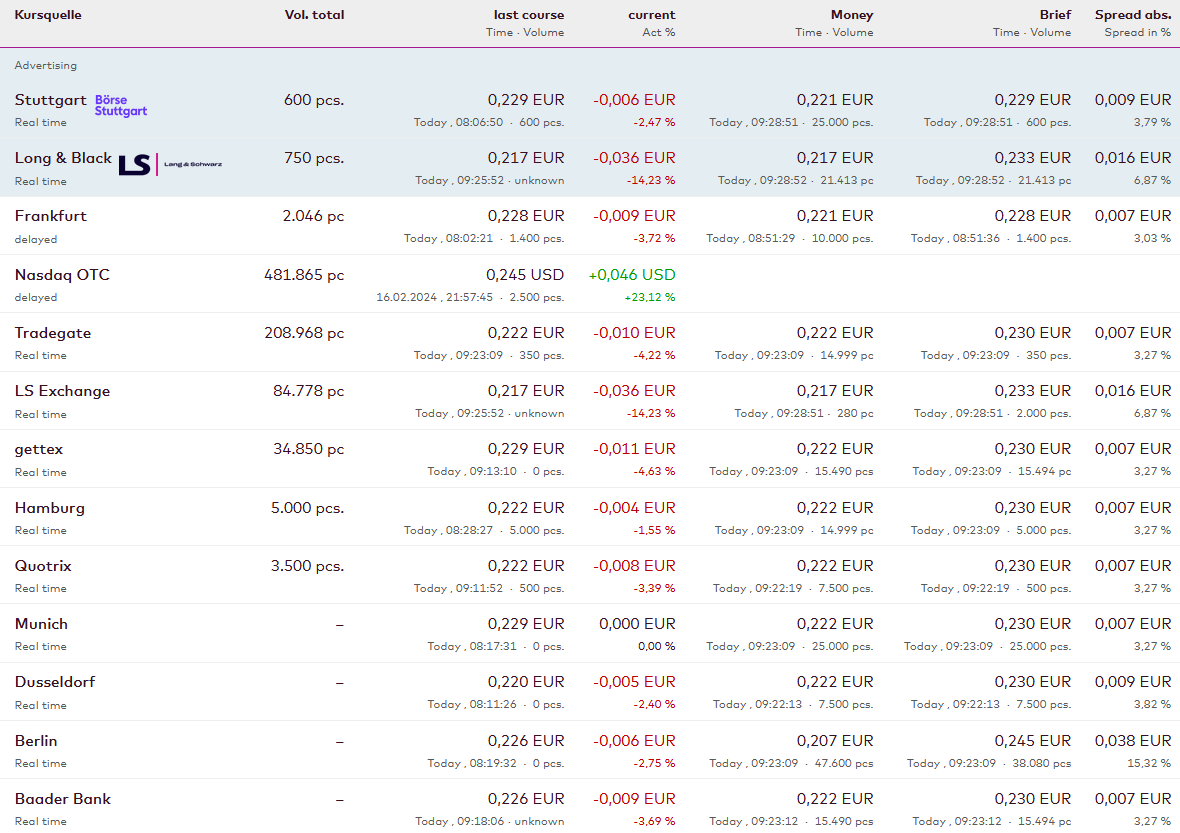Image resolution: width=1180 pixels, height=833 pixels.
Task: Open the Berlin exchange row
Action: (36, 740)
